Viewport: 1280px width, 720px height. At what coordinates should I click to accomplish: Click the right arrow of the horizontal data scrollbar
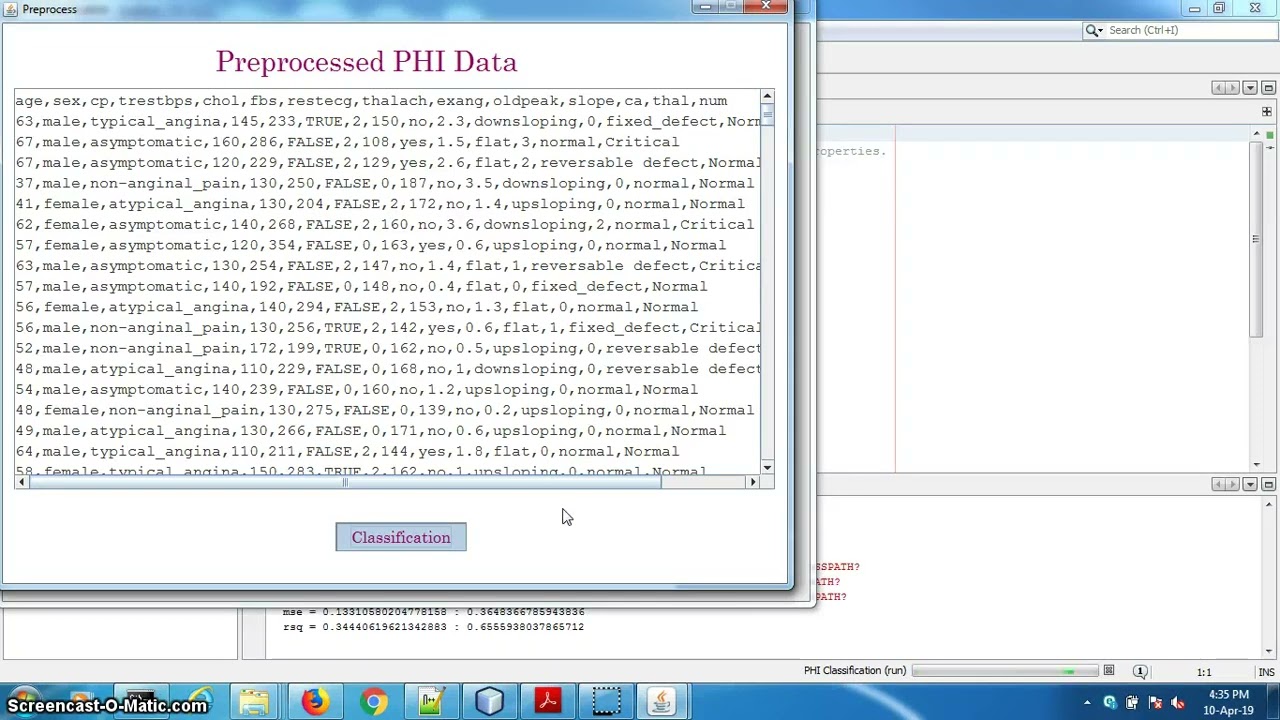click(753, 482)
